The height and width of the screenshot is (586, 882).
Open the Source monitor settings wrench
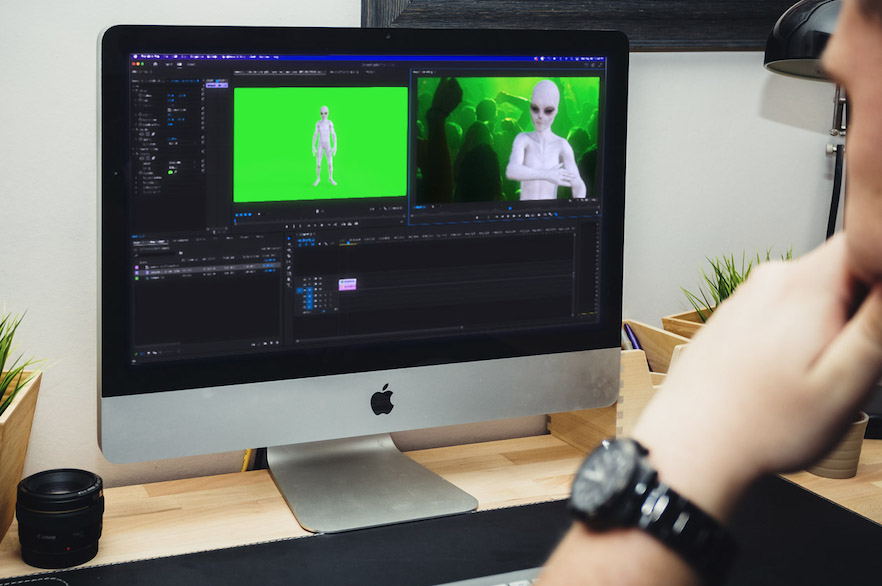(x=385, y=208)
